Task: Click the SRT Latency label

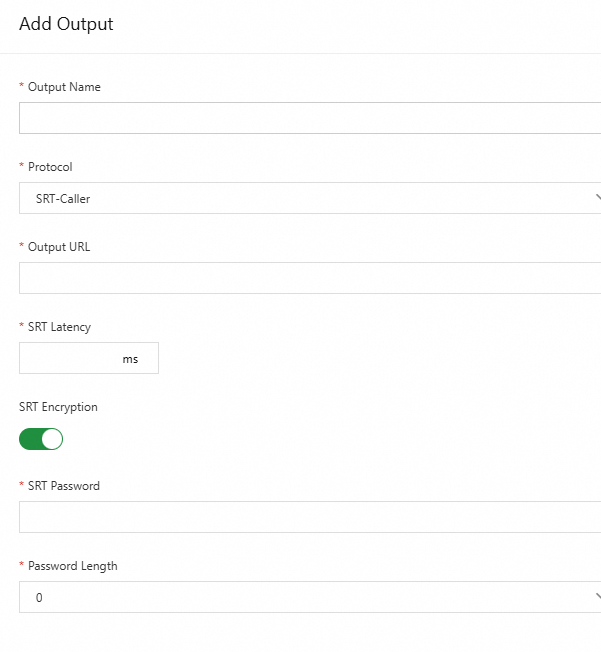Action: pos(60,327)
